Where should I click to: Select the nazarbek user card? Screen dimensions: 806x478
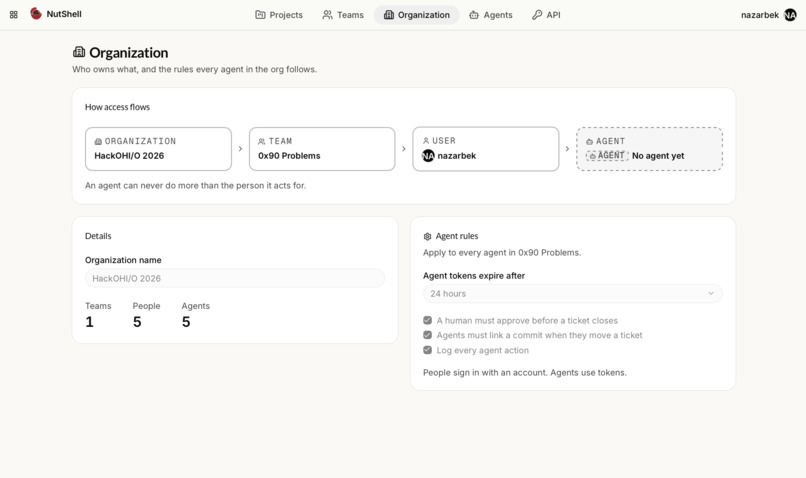coord(486,149)
